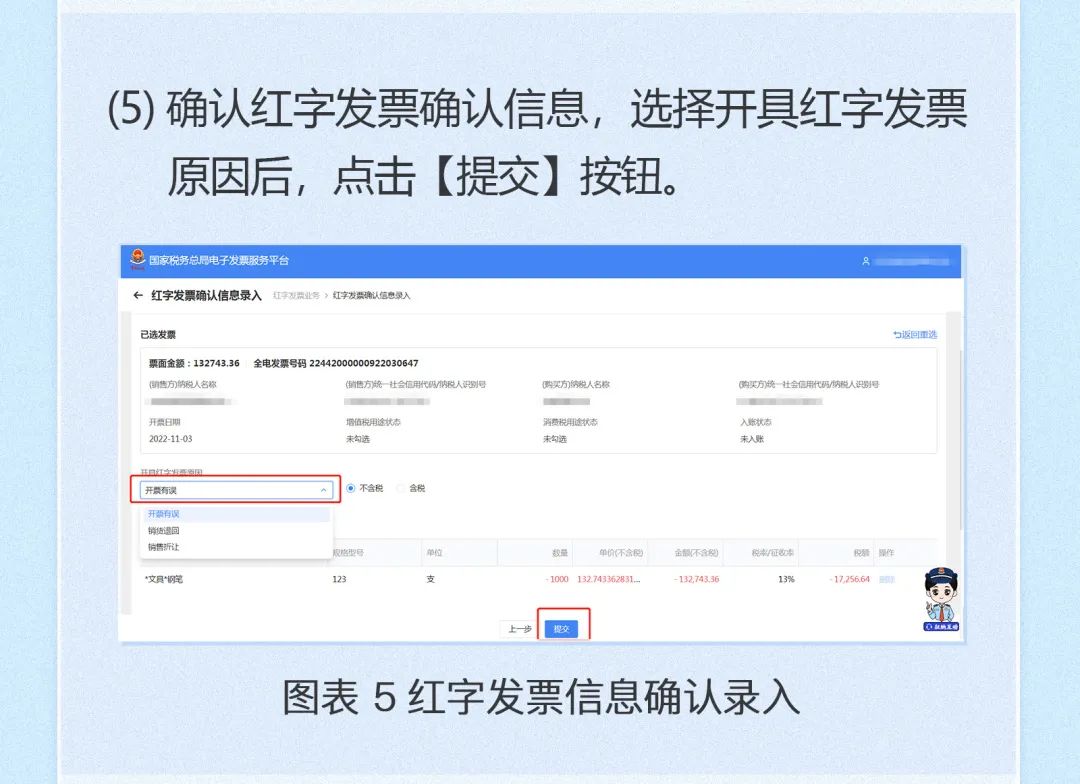This screenshot has width=1080, height=784.
Task: Click the invoice date 2022-11-03
Action: click(x=171, y=439)
